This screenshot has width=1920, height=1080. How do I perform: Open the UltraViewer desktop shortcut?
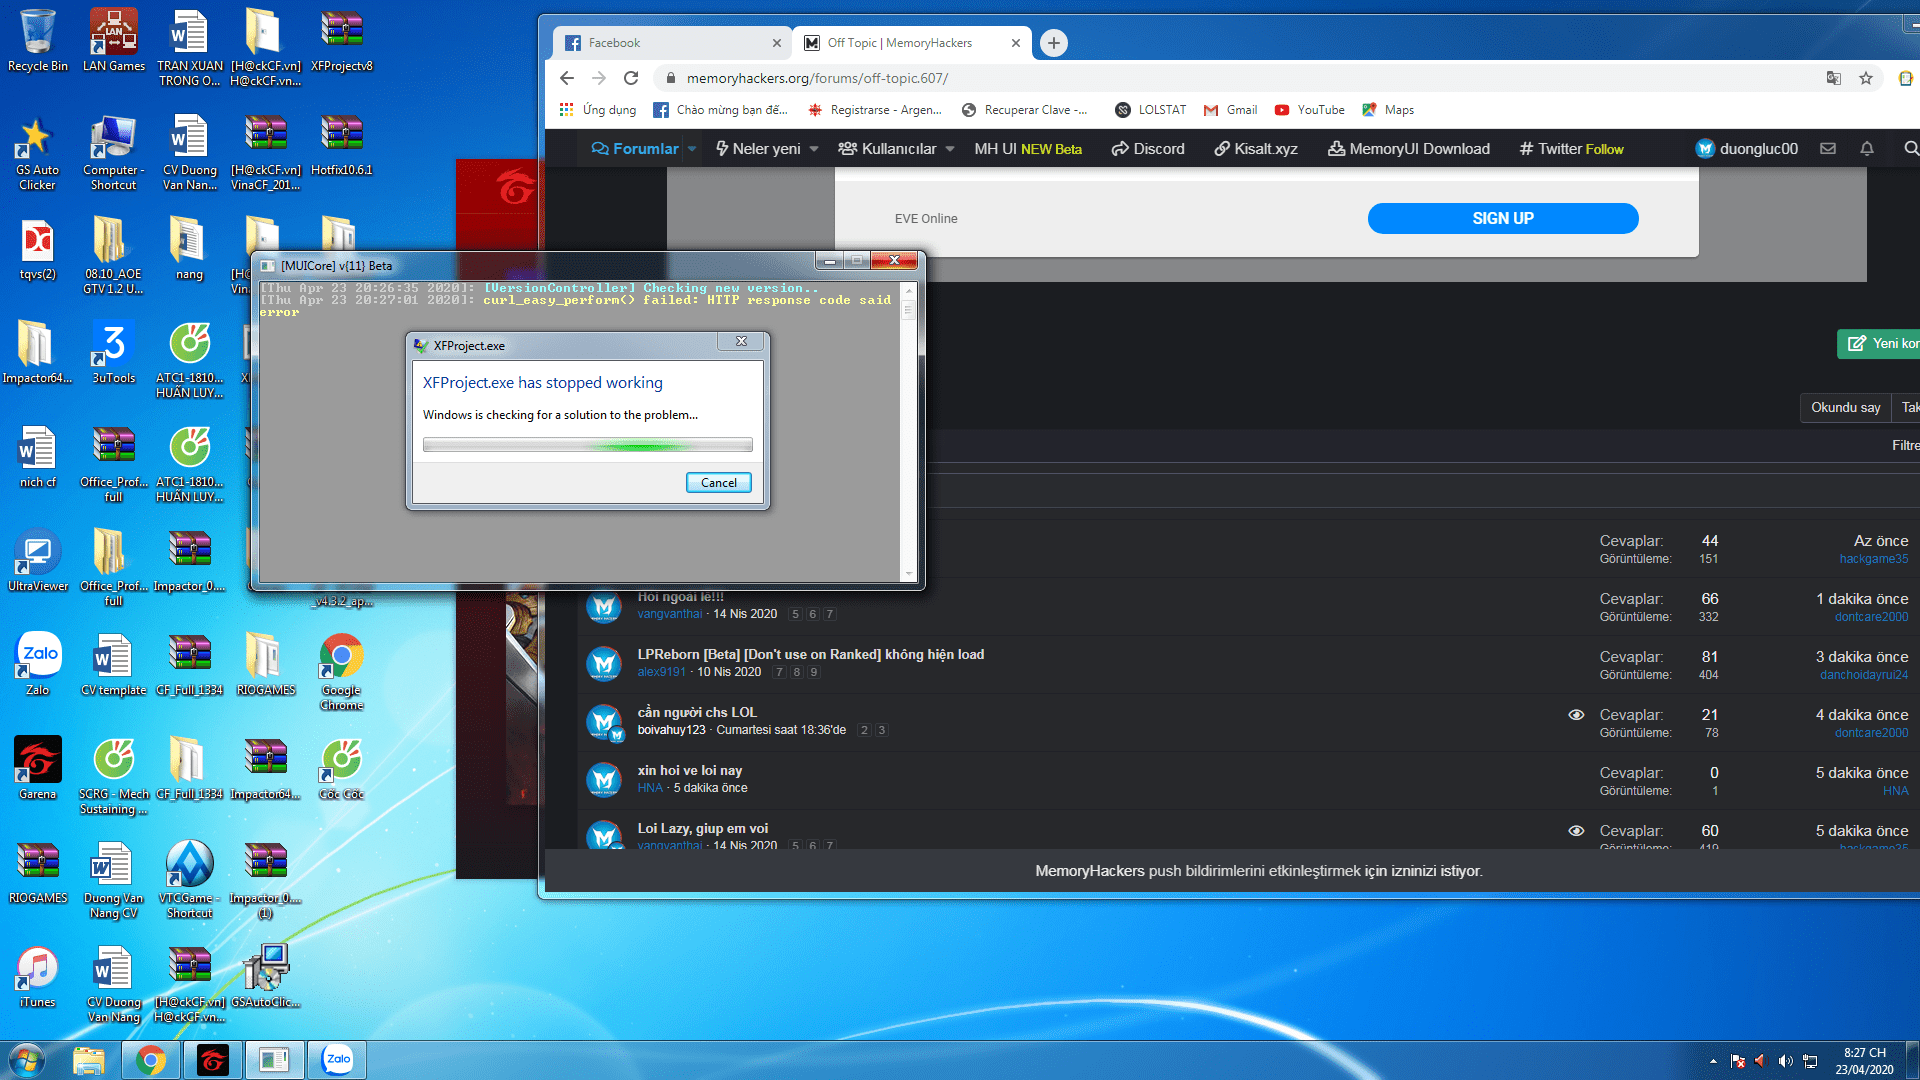pos(37,560)
